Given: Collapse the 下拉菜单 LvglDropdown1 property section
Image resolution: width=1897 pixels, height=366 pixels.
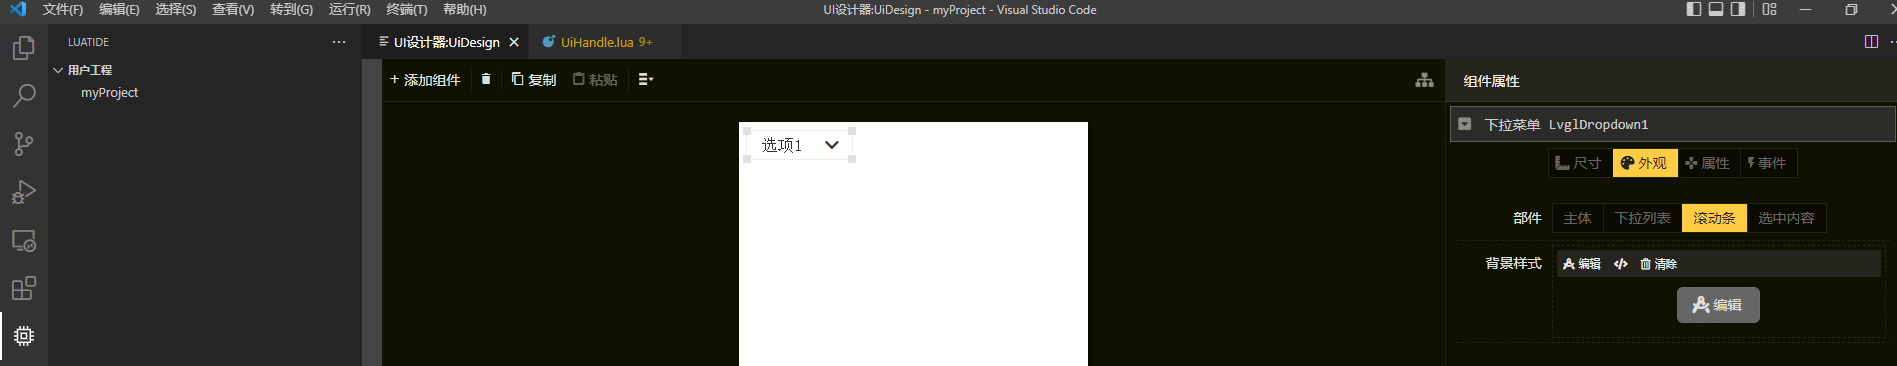Looking at the screenshot, I should click(1465, 124).
